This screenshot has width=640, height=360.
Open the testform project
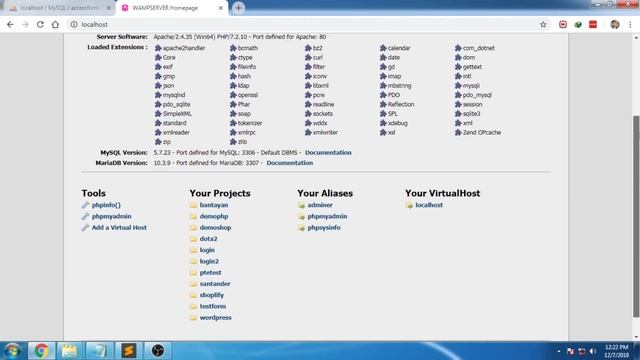[x=213, y=306]
